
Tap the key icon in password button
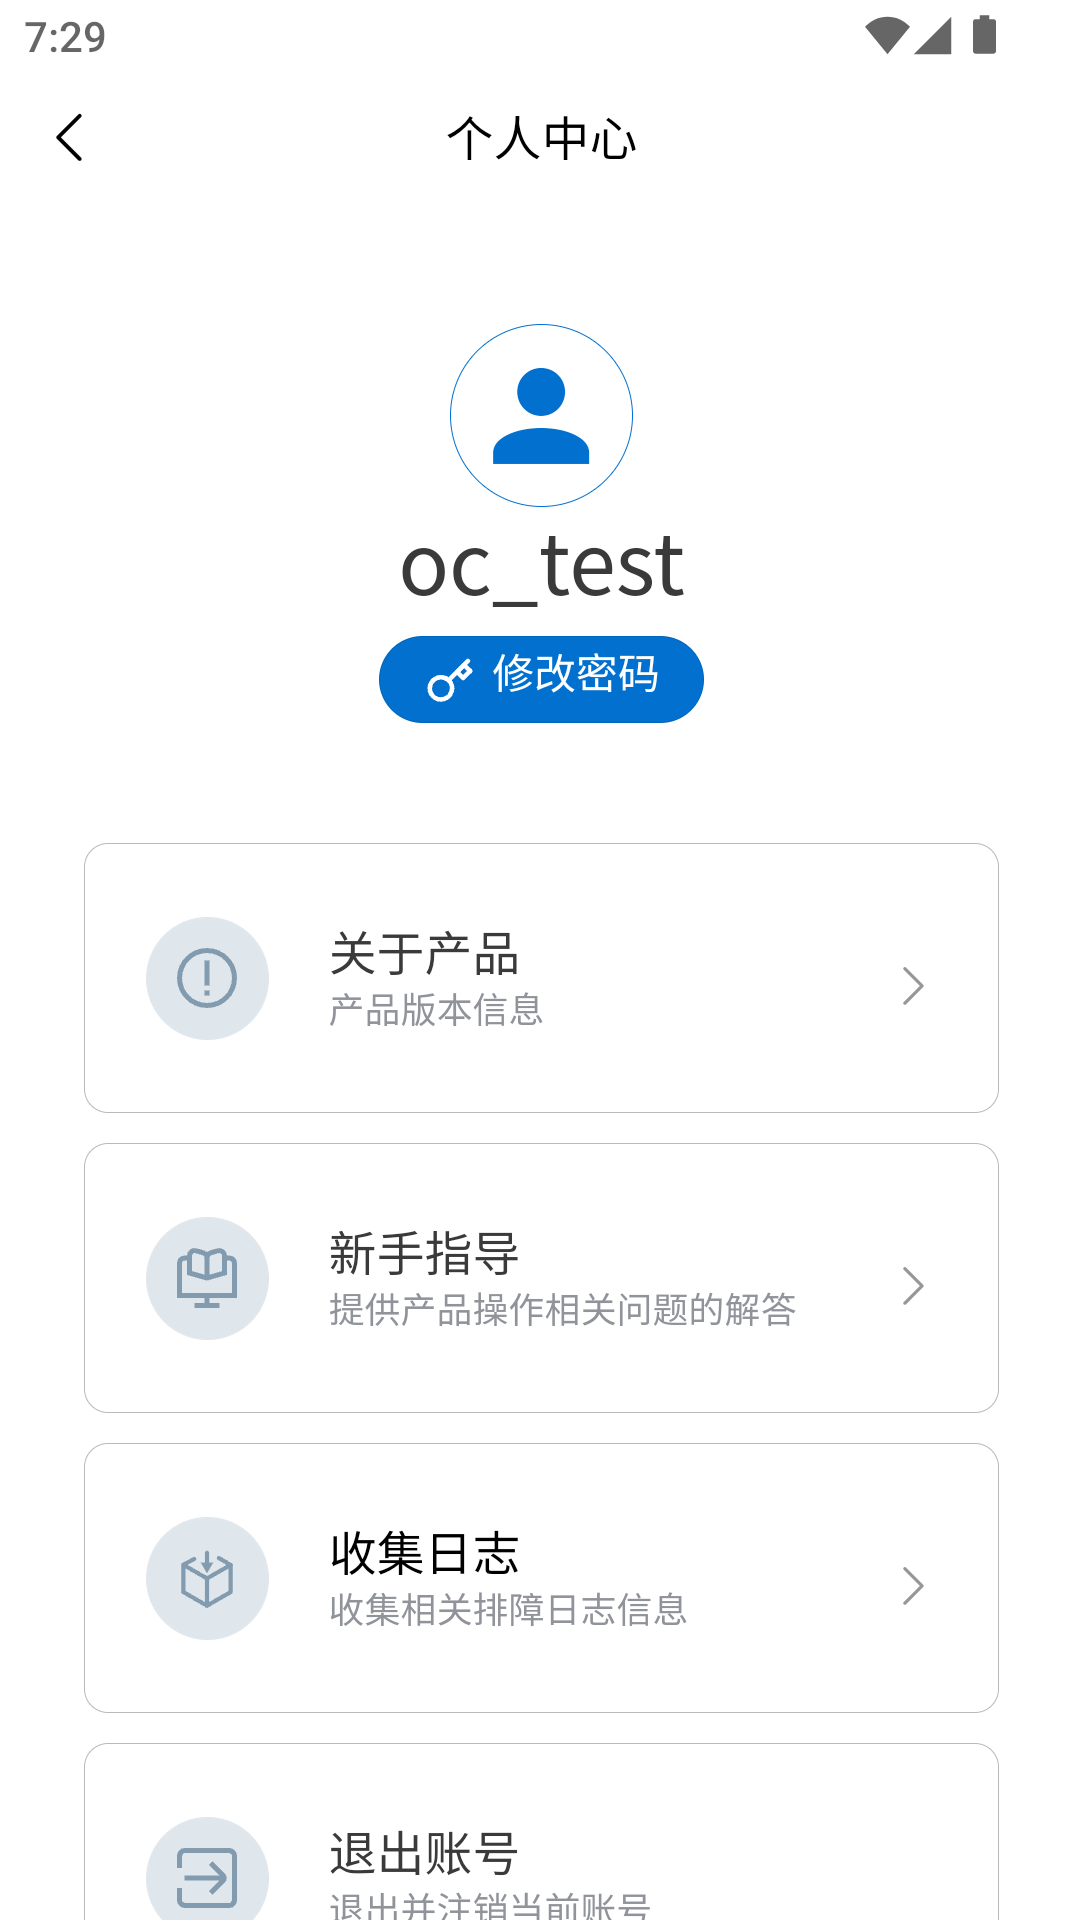pos(449,680)
